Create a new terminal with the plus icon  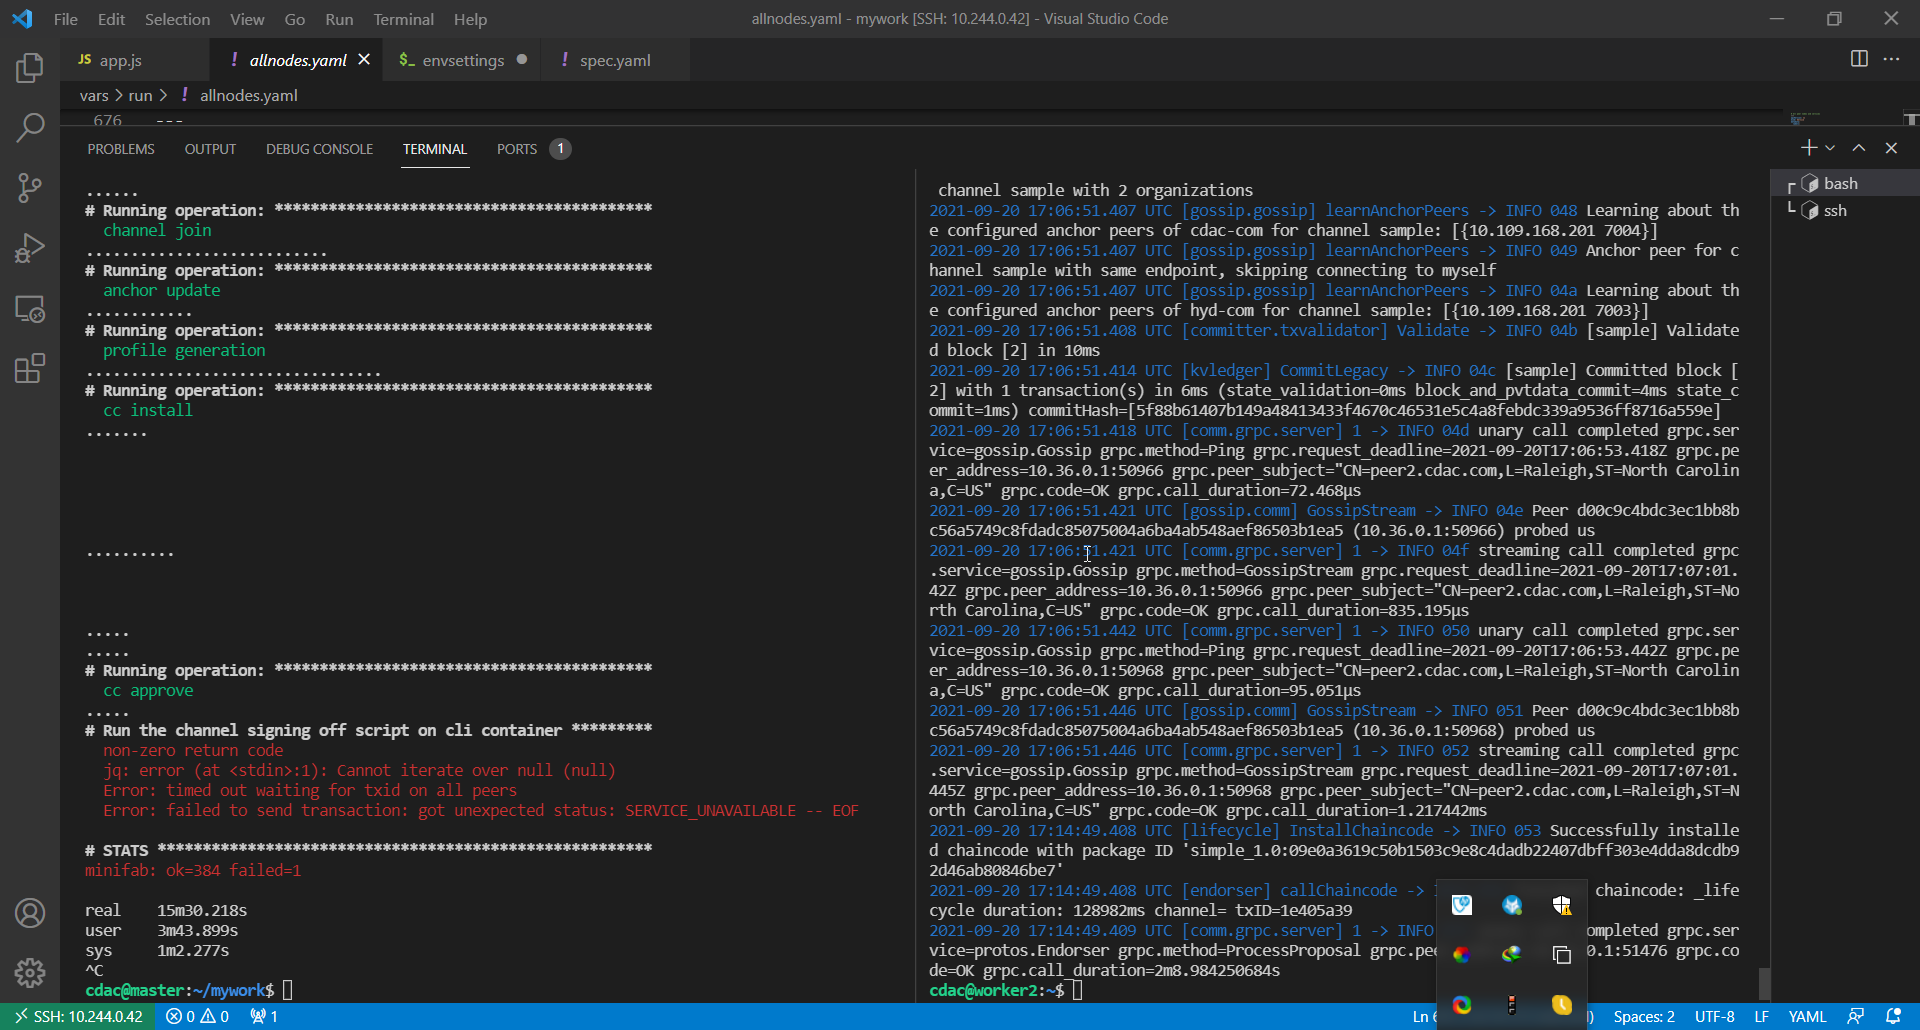click(x=1808, y=148)
